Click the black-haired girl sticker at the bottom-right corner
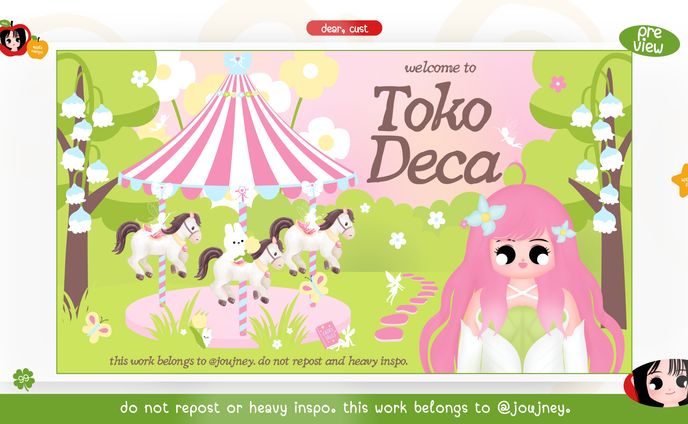Image resolution: width=688 pixels, height=424 pixels. tap(656, 382)
